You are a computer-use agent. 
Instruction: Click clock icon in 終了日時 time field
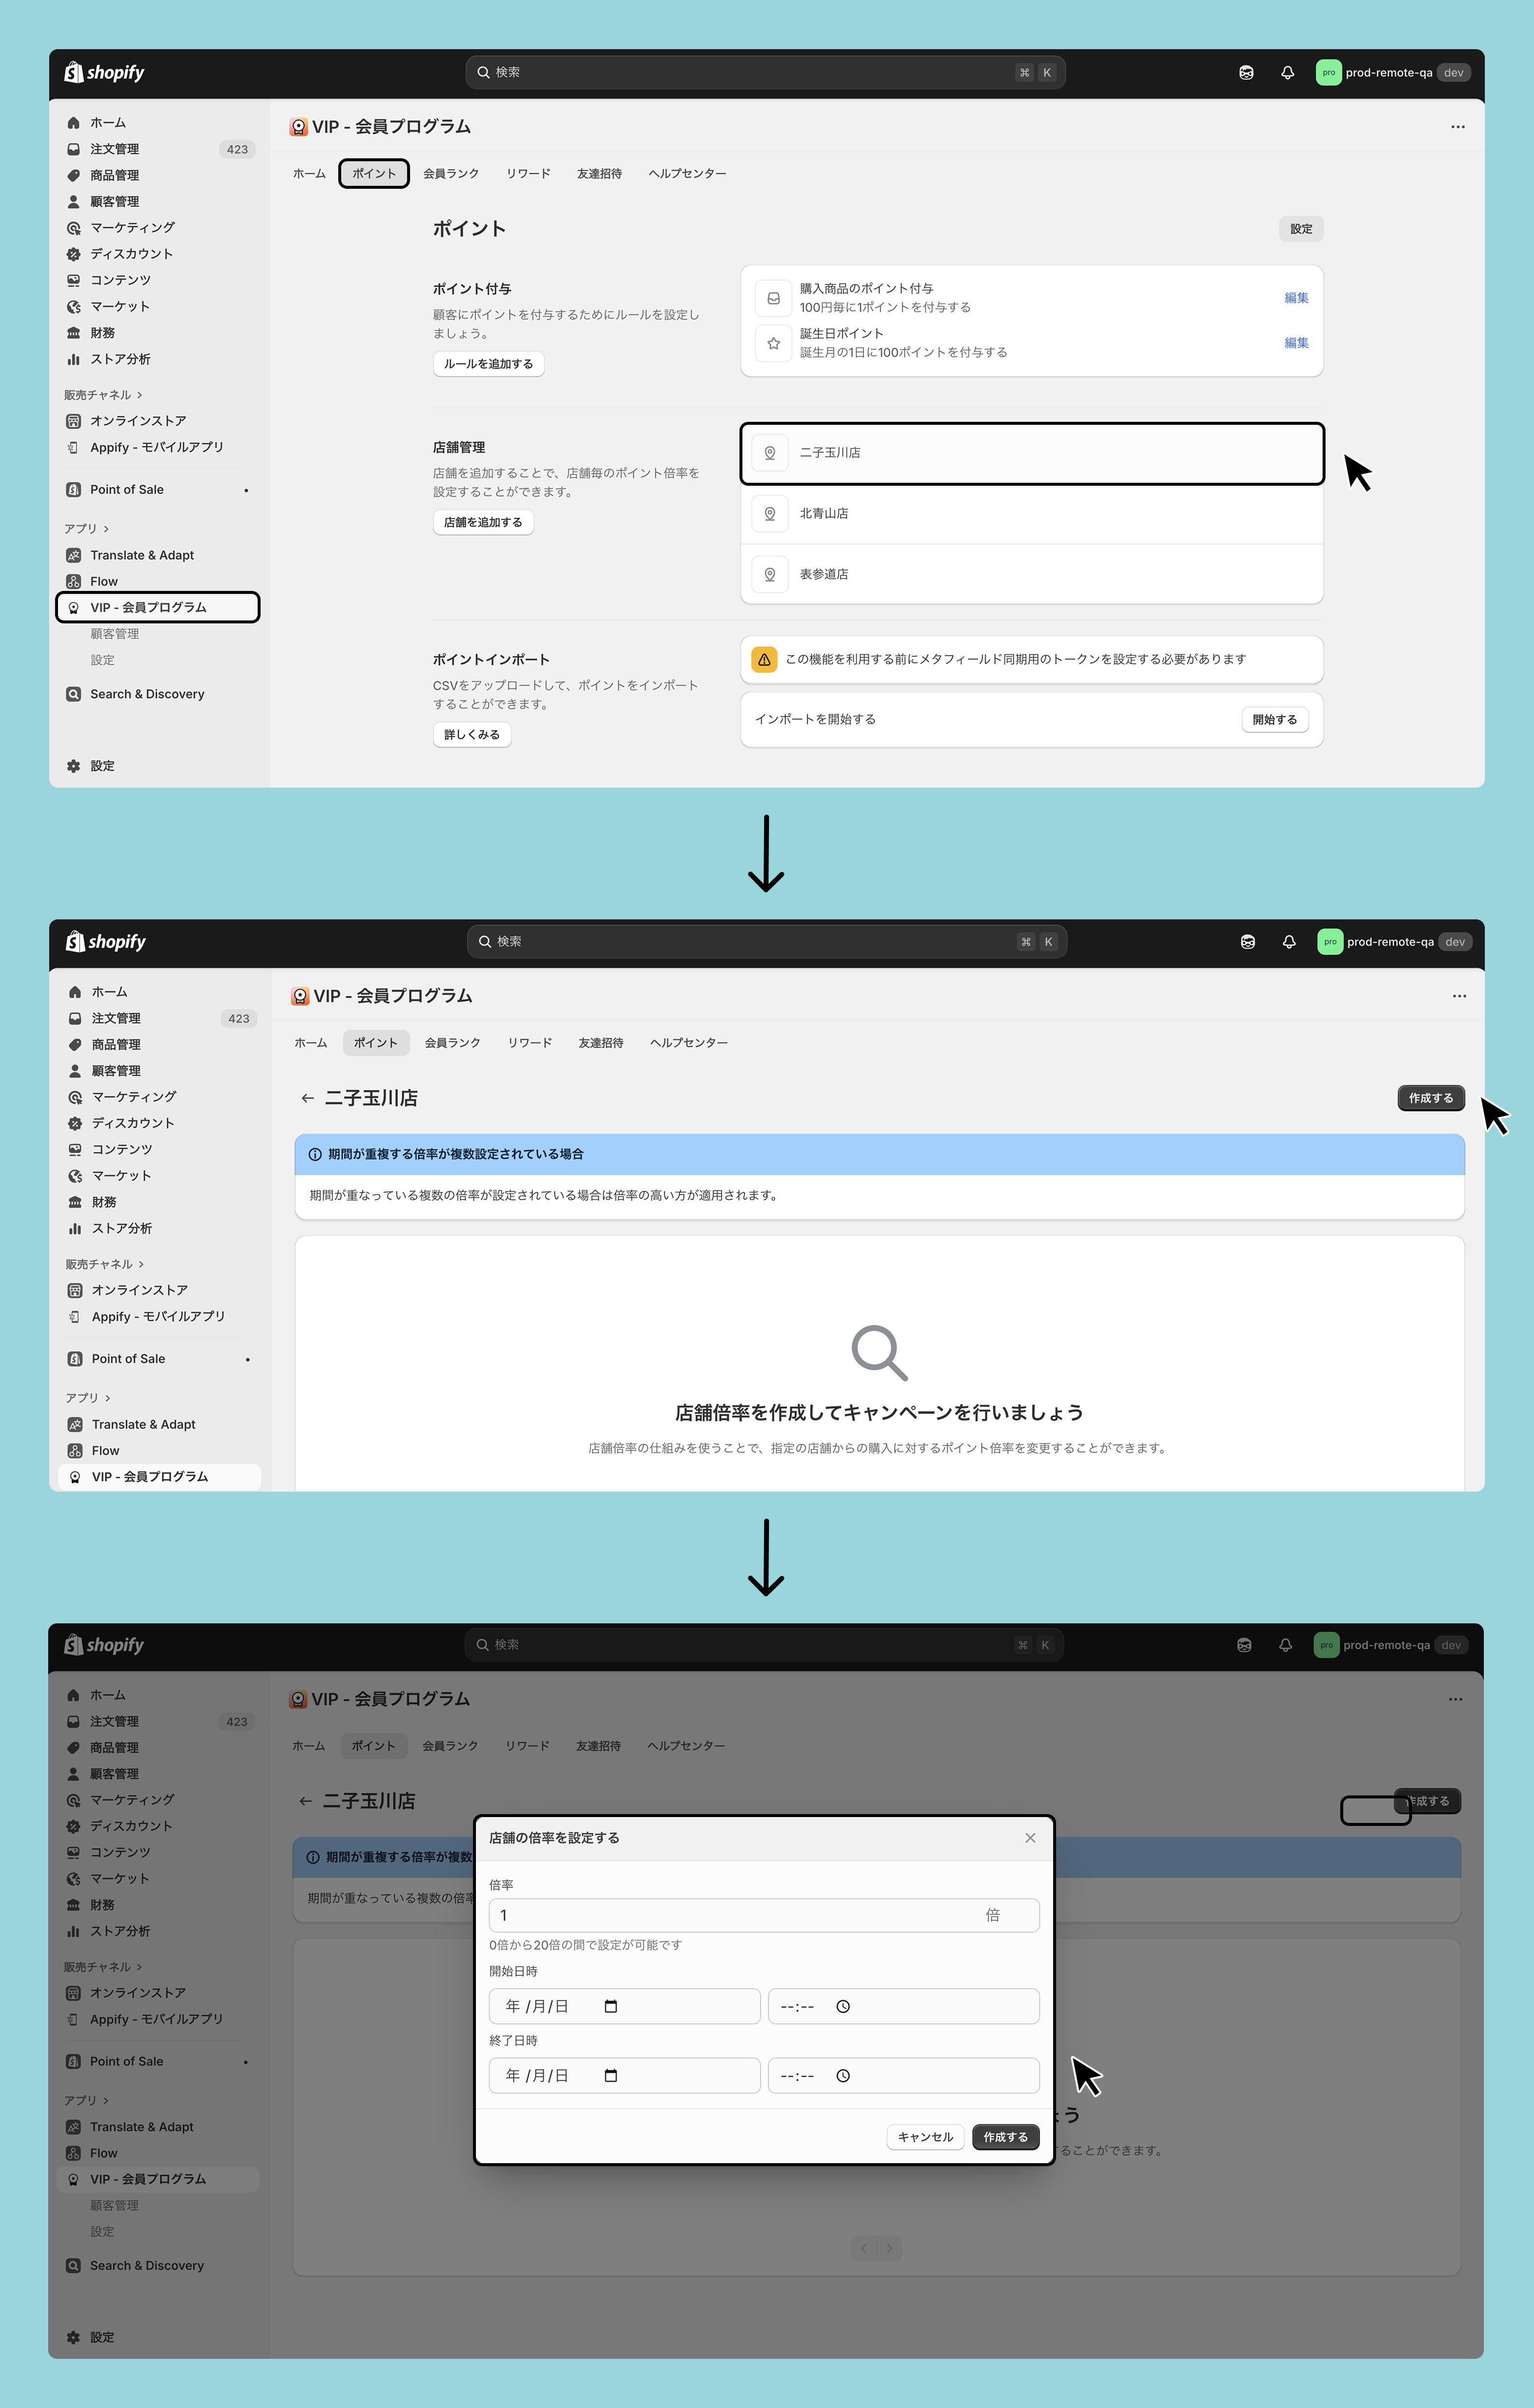[843, 2075]
